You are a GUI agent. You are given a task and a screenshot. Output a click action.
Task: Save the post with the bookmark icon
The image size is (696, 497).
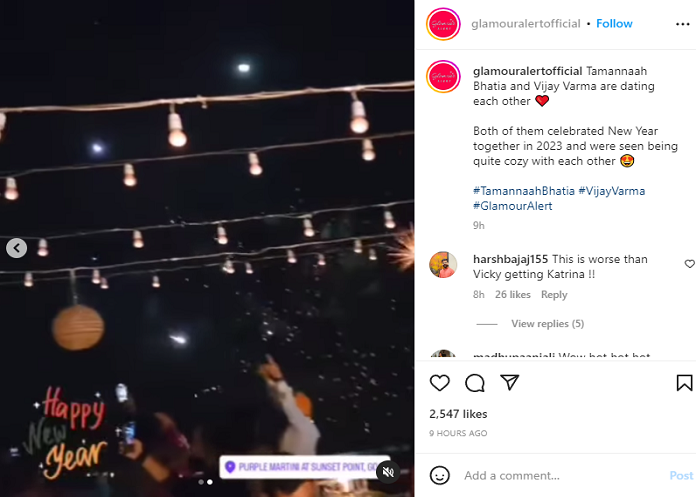684,382
